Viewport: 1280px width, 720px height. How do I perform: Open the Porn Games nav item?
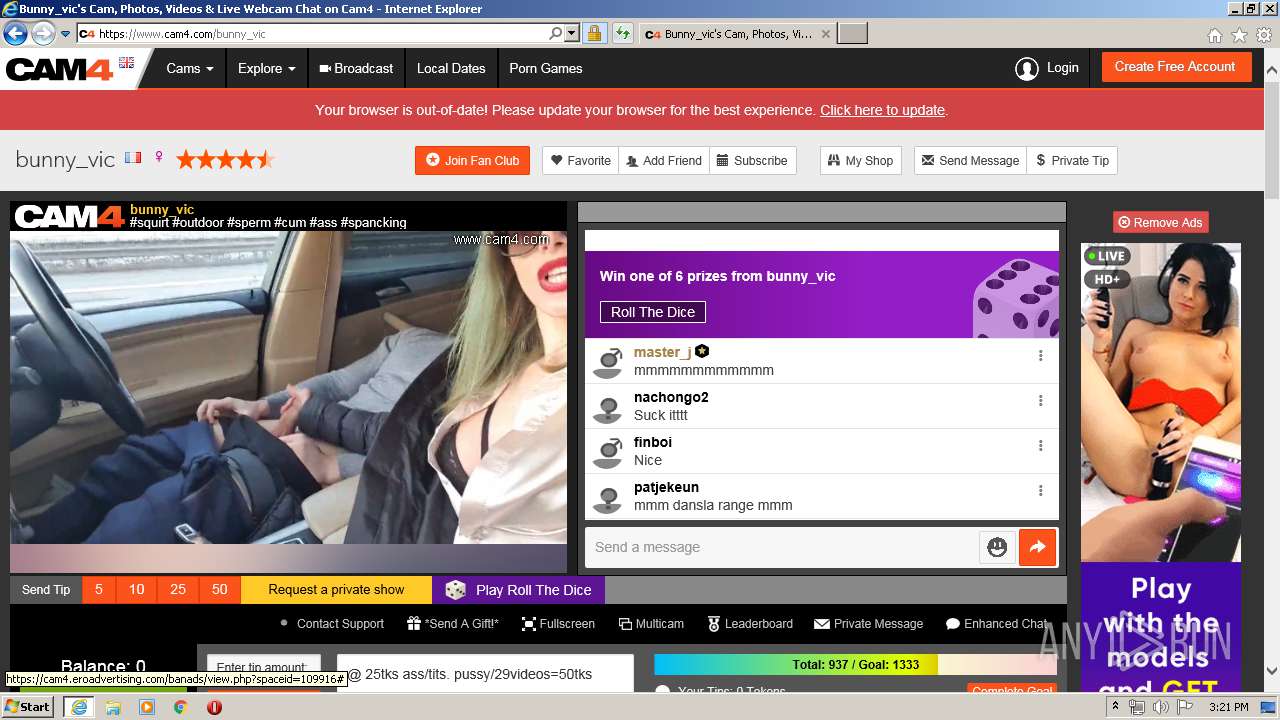coord(545,69)
